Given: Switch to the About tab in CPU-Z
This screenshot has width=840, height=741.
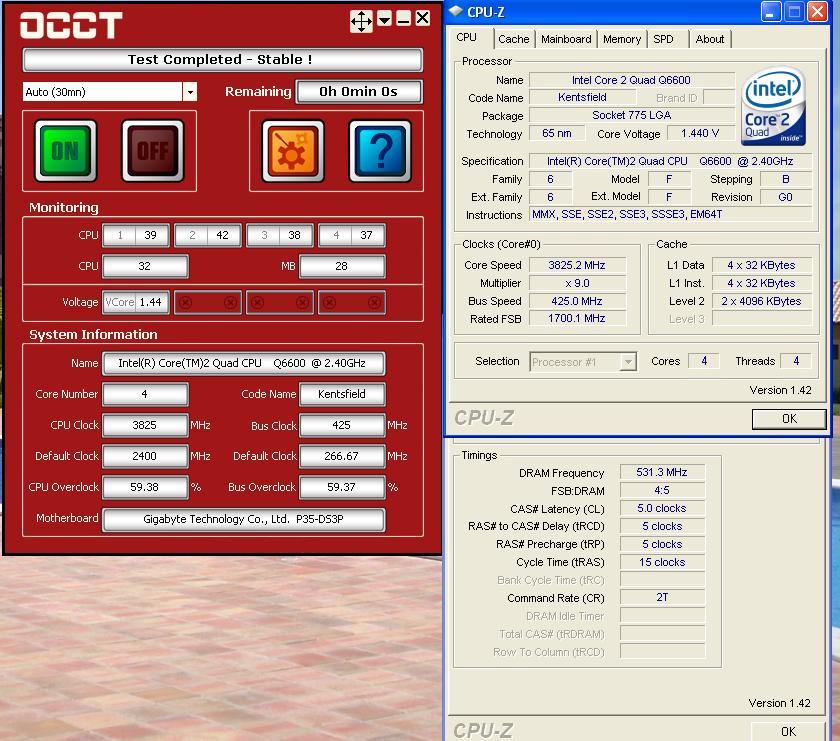Looking at the screenshot, I should (x=709, y=39).
